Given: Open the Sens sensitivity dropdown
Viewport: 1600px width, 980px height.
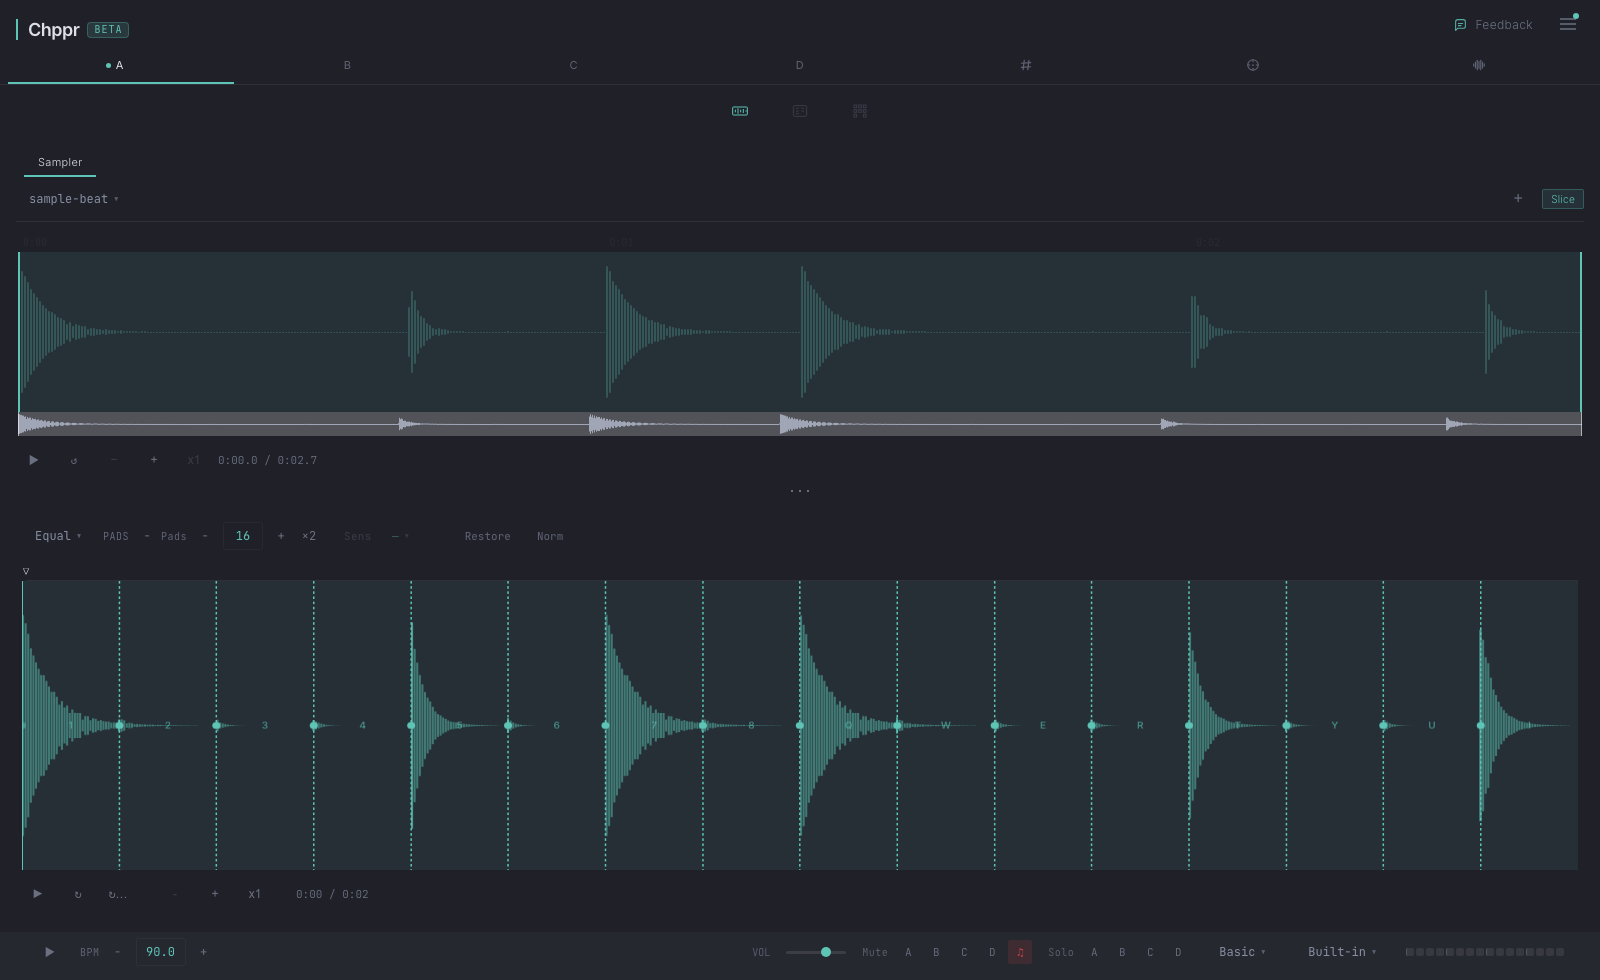Looking at the screenshot, I should coord(400,536).
